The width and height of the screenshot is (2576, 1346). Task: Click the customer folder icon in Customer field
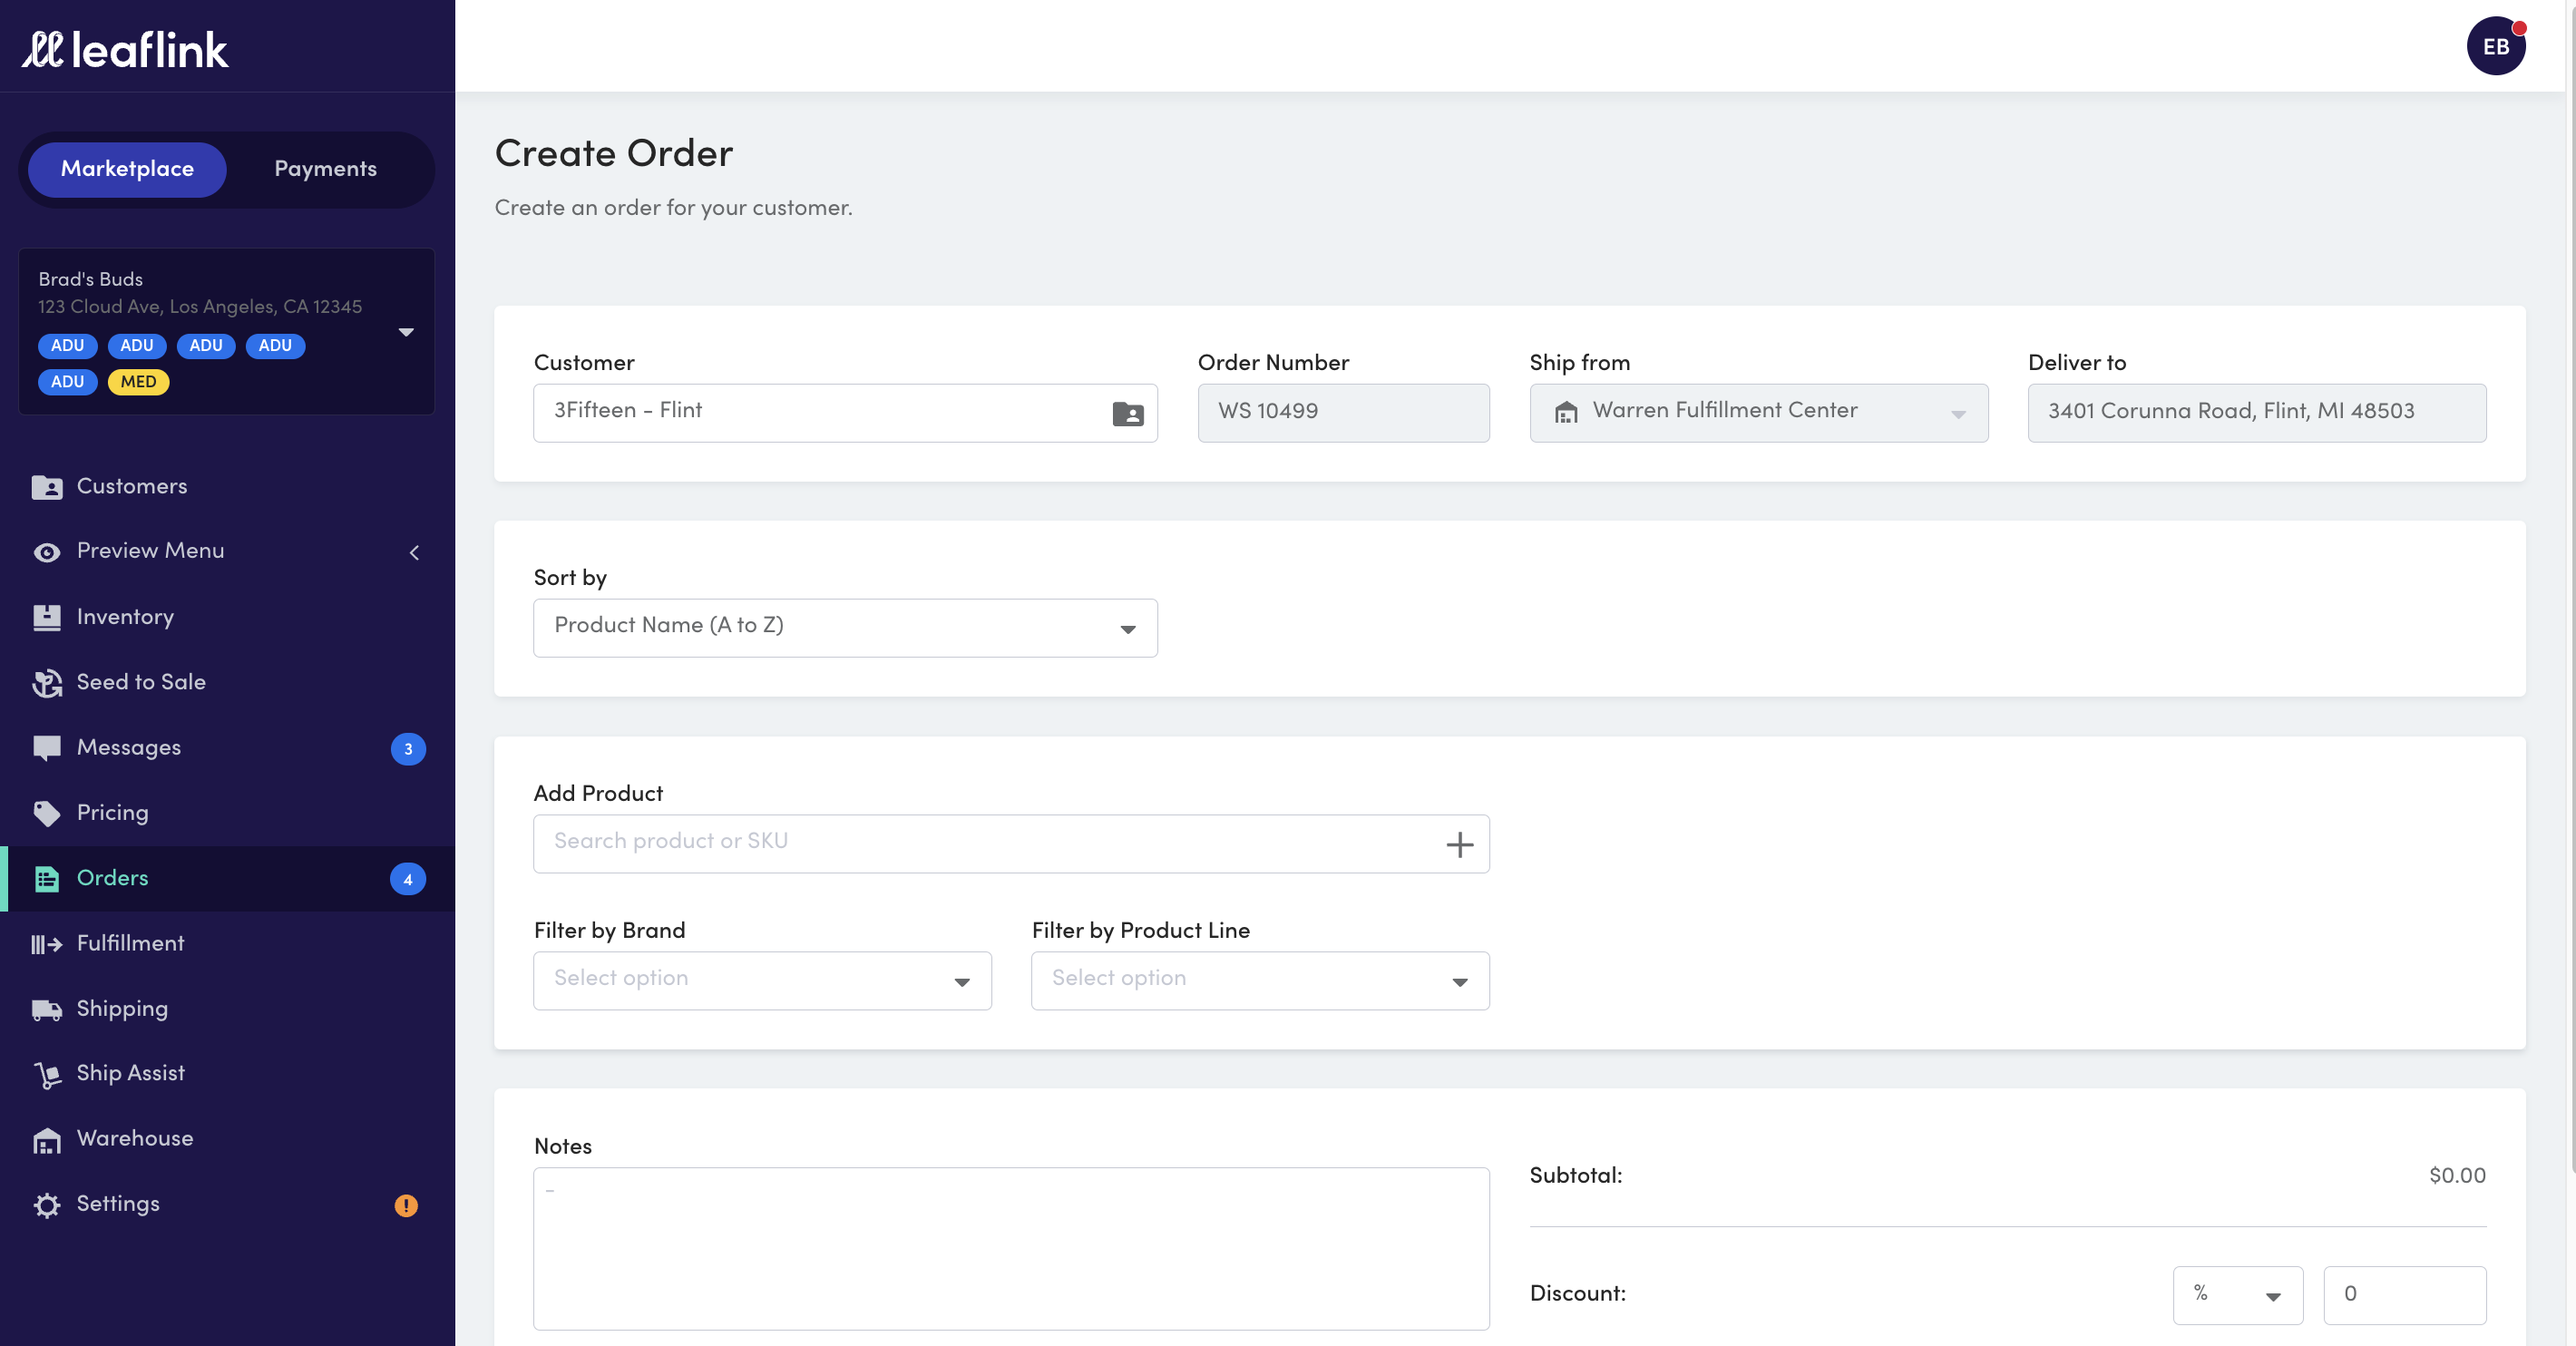click(x=1128, y=413)
